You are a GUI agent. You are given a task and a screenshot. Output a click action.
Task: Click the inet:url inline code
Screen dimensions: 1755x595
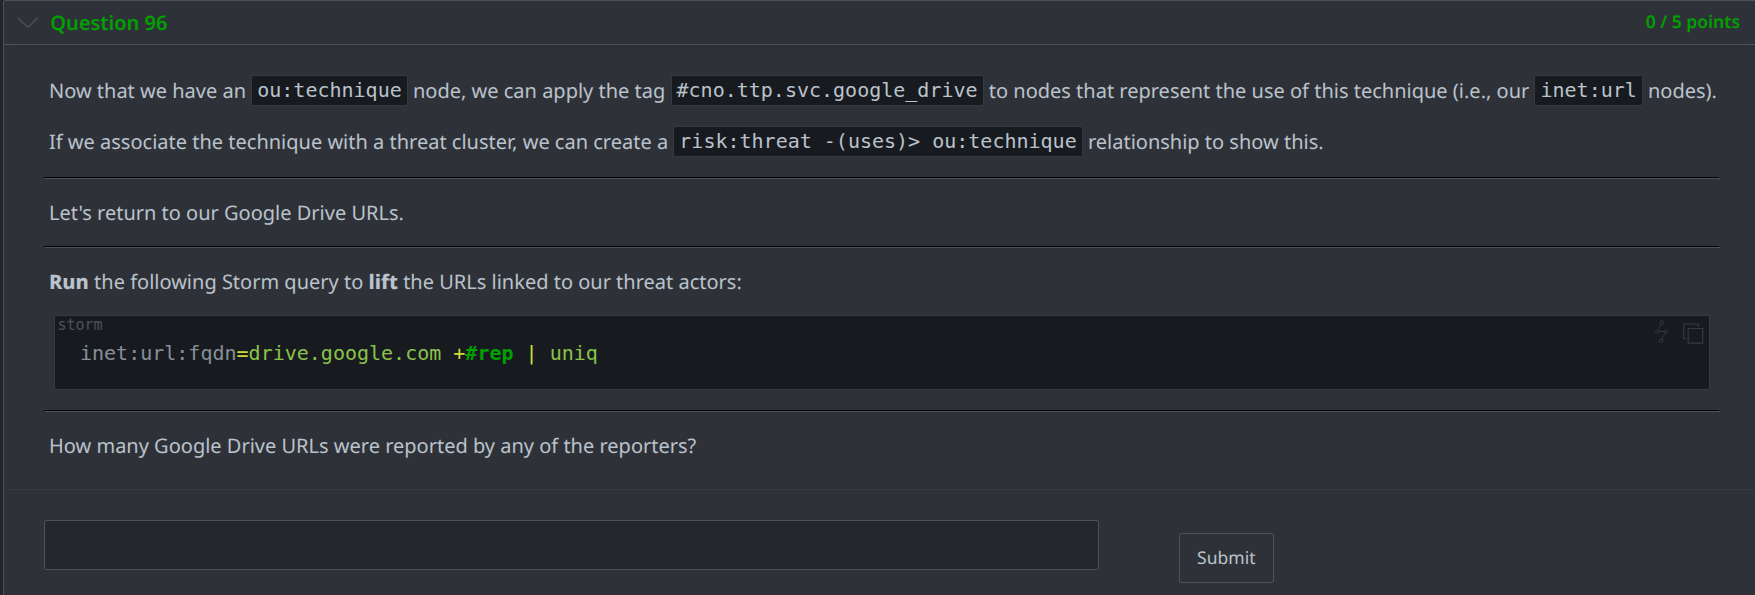[x=1588, y=91]
